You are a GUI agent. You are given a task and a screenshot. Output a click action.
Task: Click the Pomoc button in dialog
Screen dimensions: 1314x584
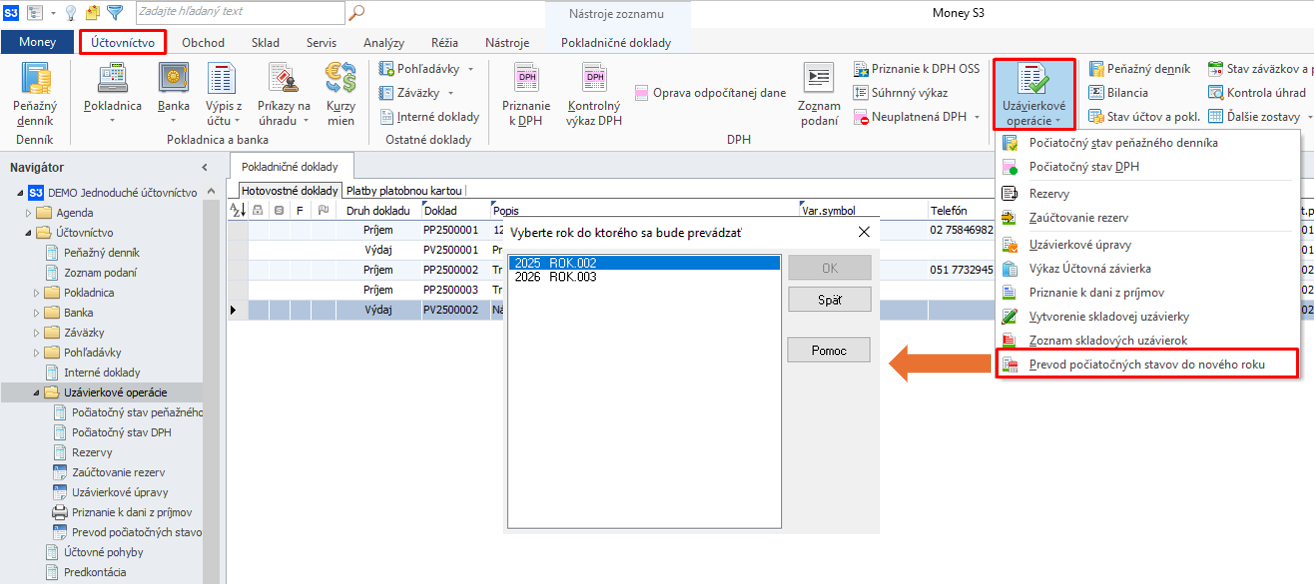[829, 351]
